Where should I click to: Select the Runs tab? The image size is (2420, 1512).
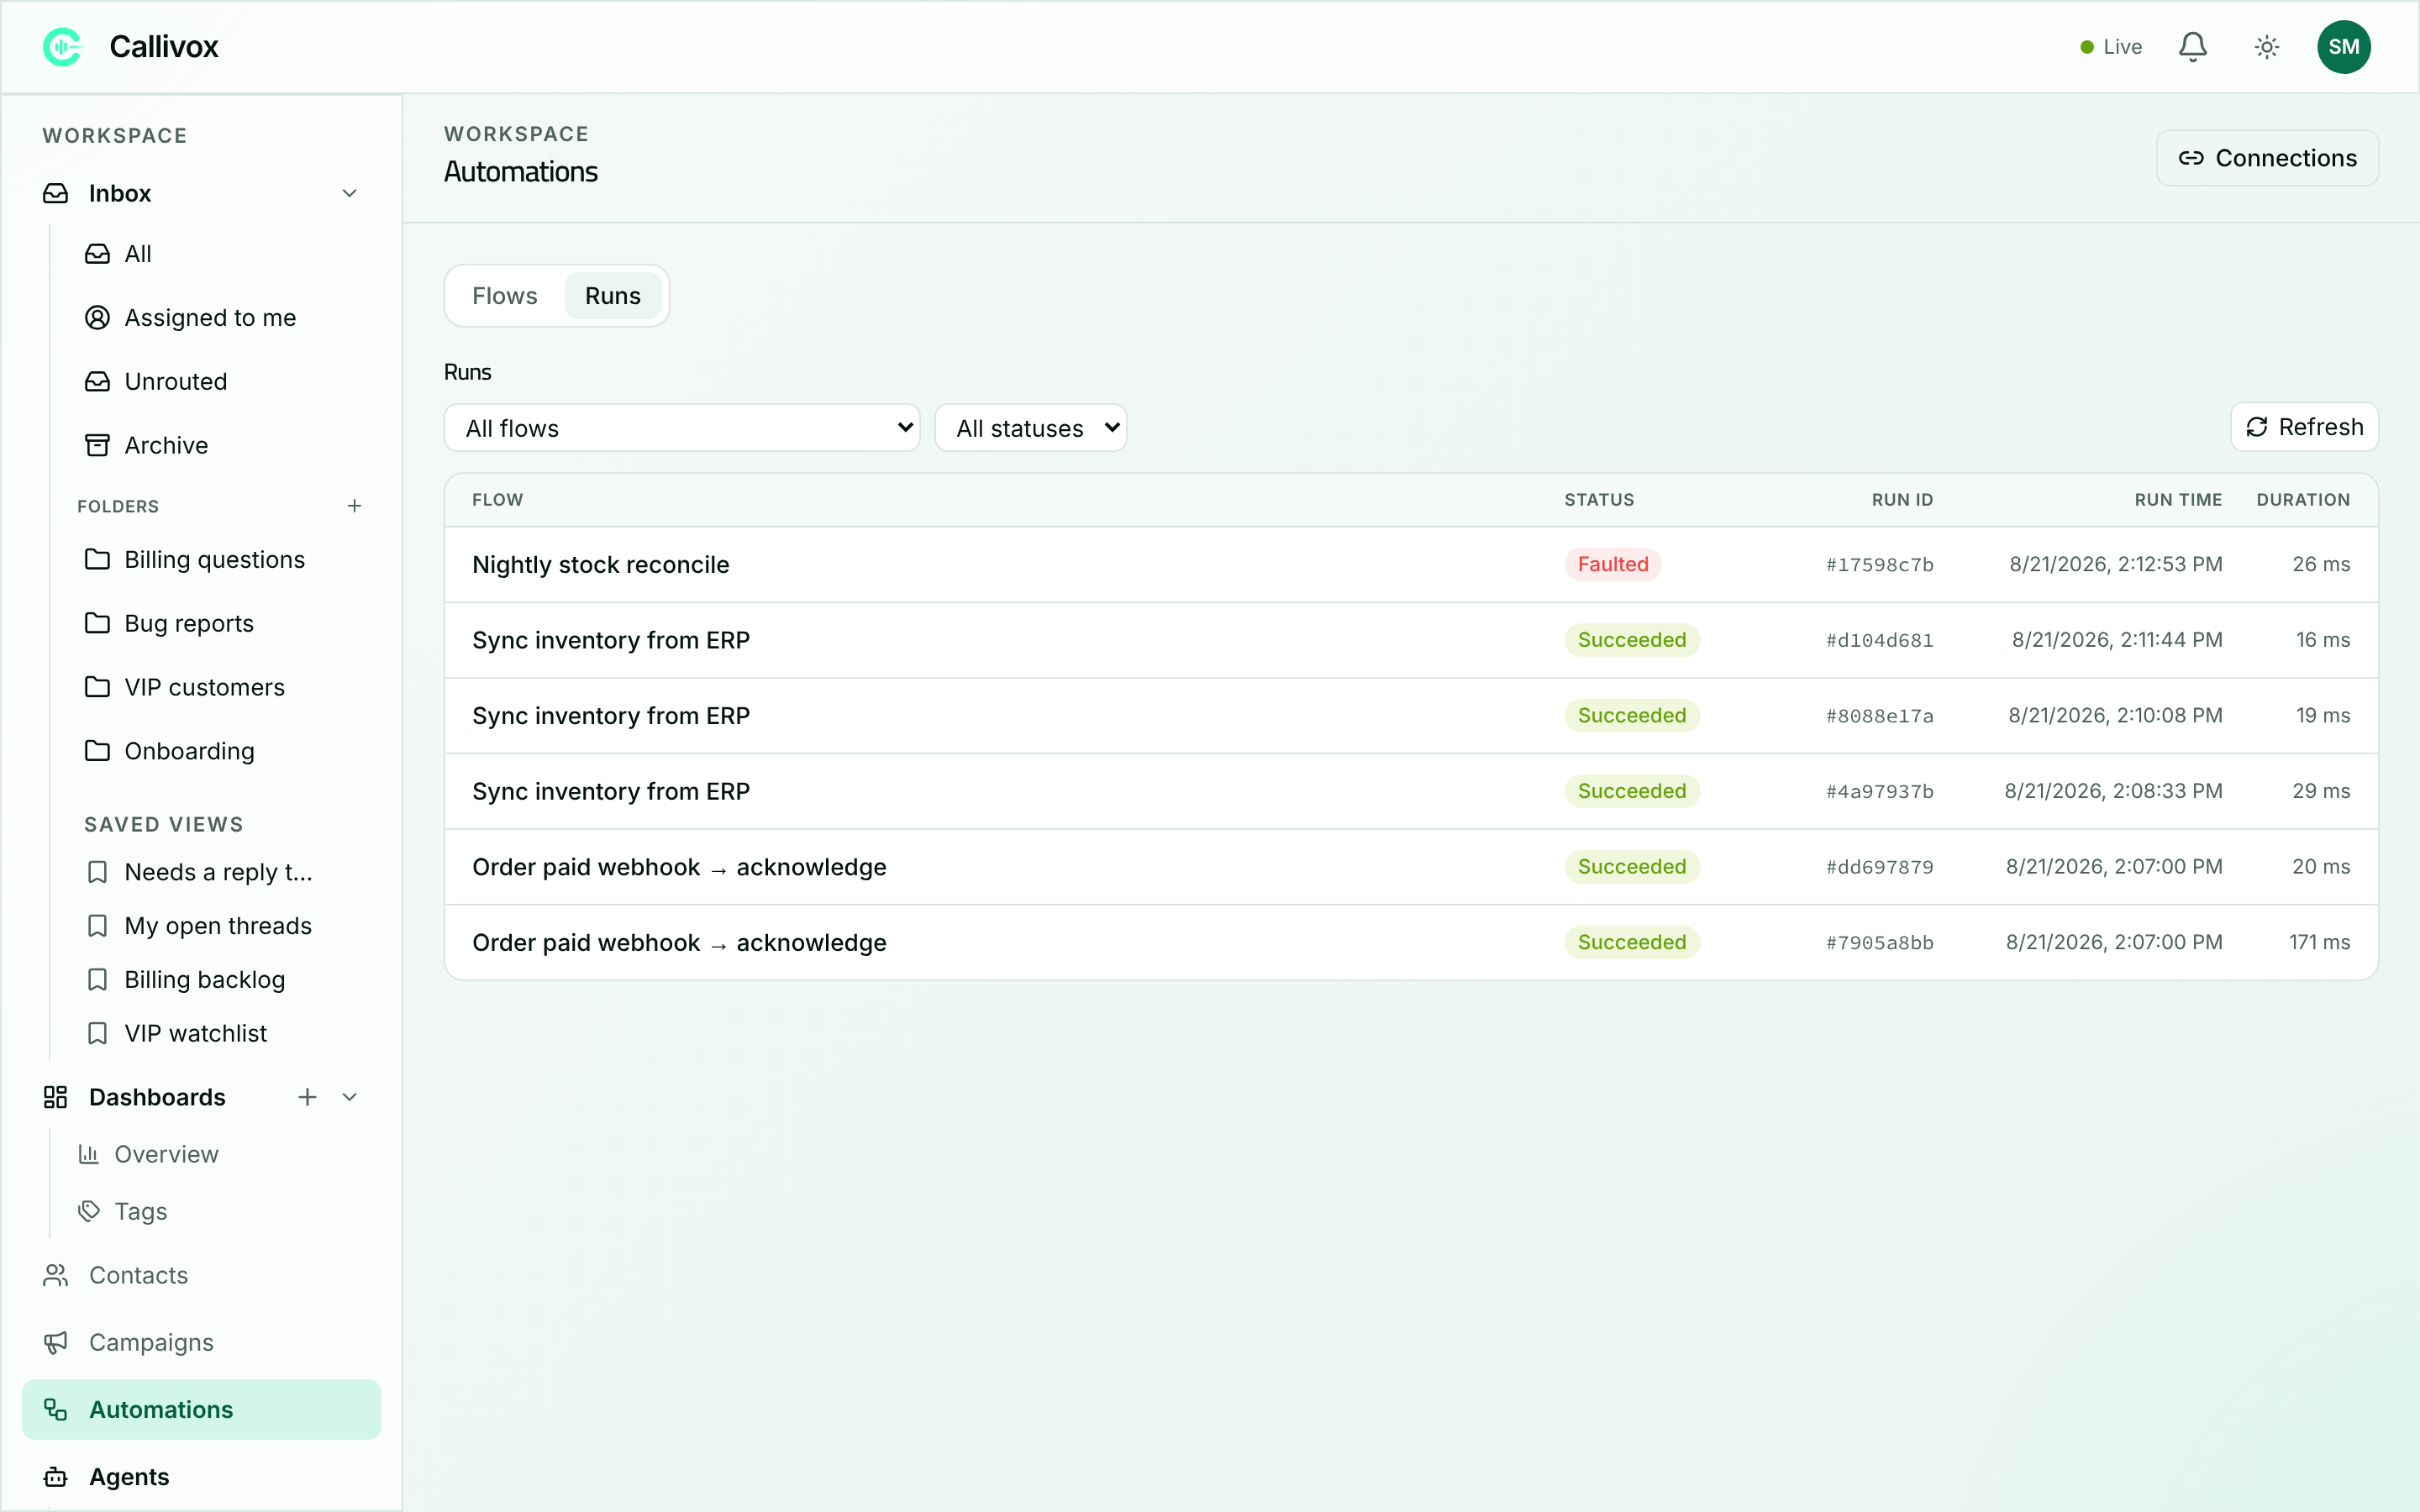613,296
